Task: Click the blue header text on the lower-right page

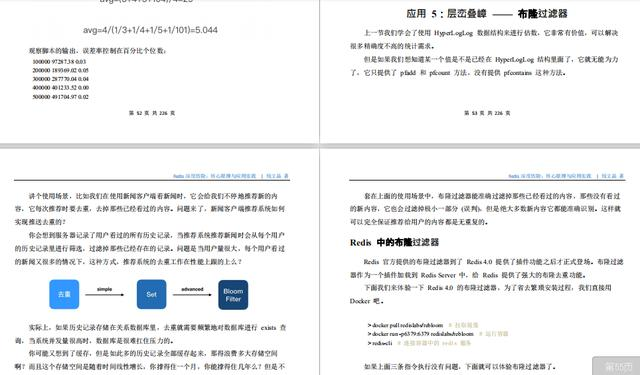Action: (566, 176)
